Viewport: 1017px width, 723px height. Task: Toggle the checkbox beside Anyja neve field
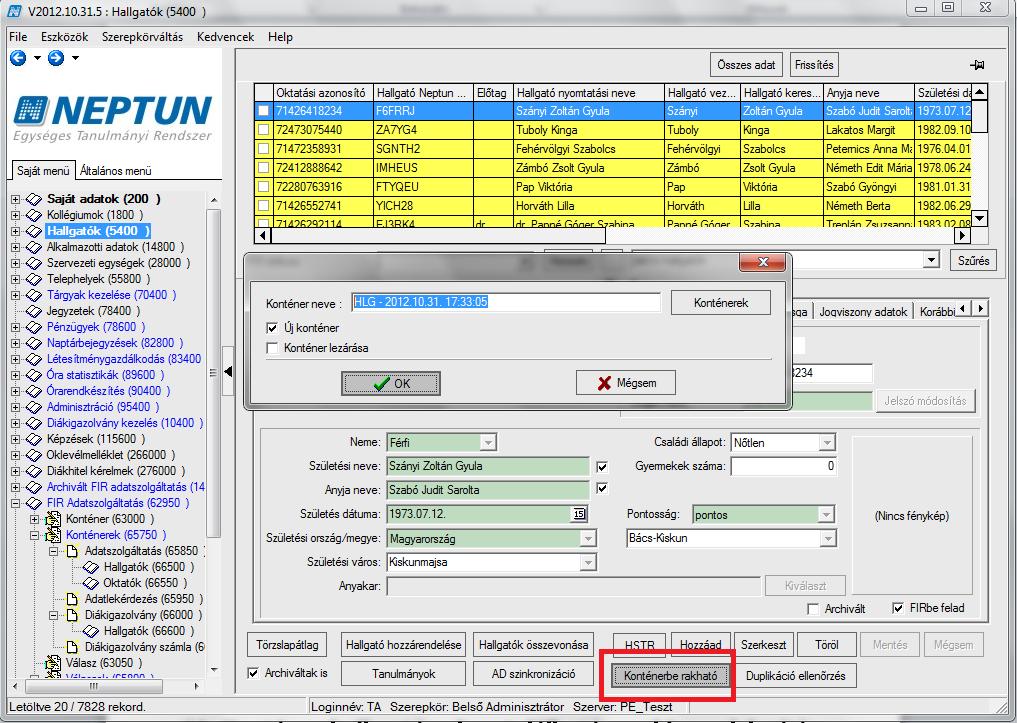(x=602, y=489)
